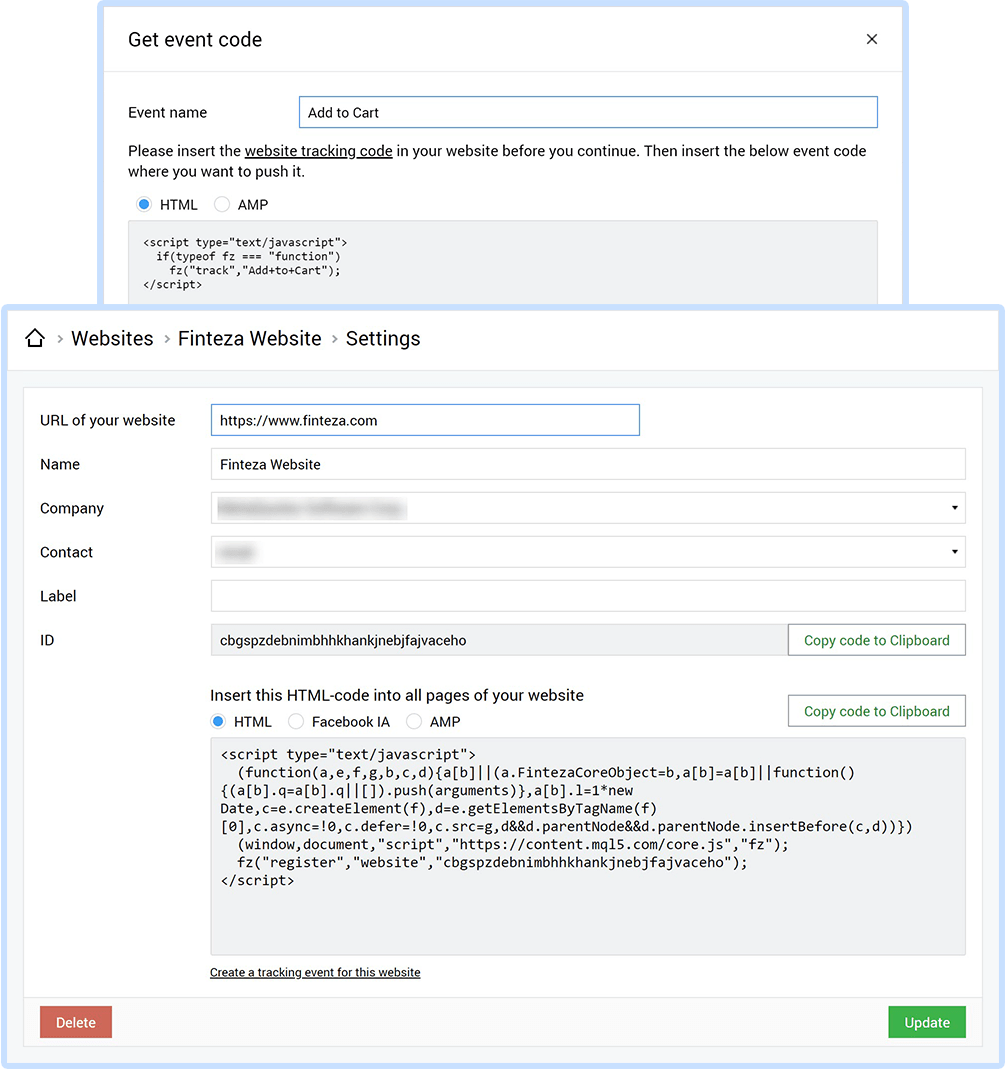Open the Company dropdown
Viewport: 1006px width, 1069px height.
click(x=588, y=508)
